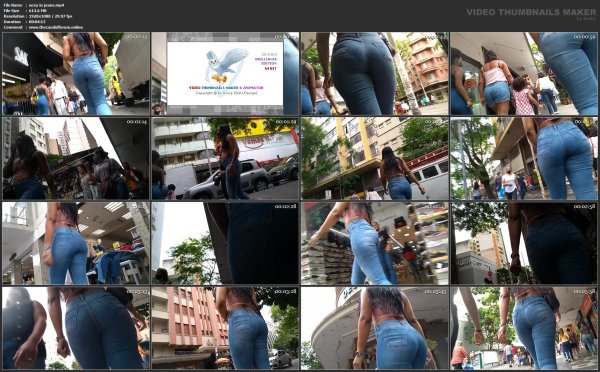Image resolution: width=600 pixels, height=372 pixels.
Task: Select the thumbnail with the red-brick corner building
Action: point(375,73)
